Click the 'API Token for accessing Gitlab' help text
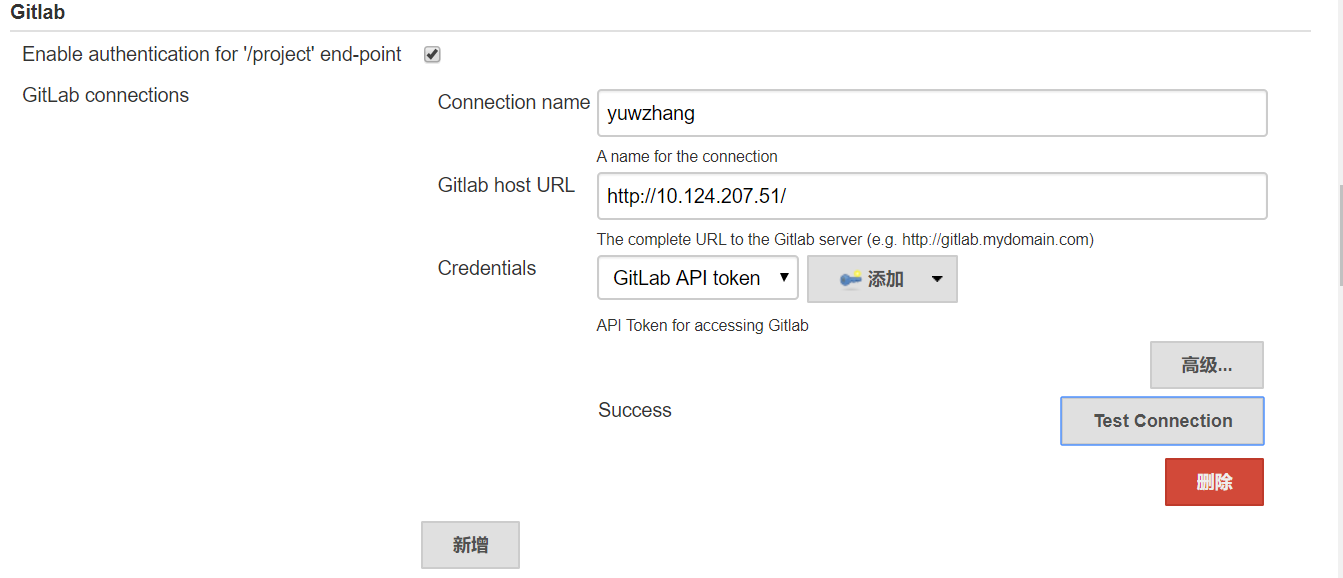The height and width of the screenshot is (578, 1343). [x=702, y=325]
